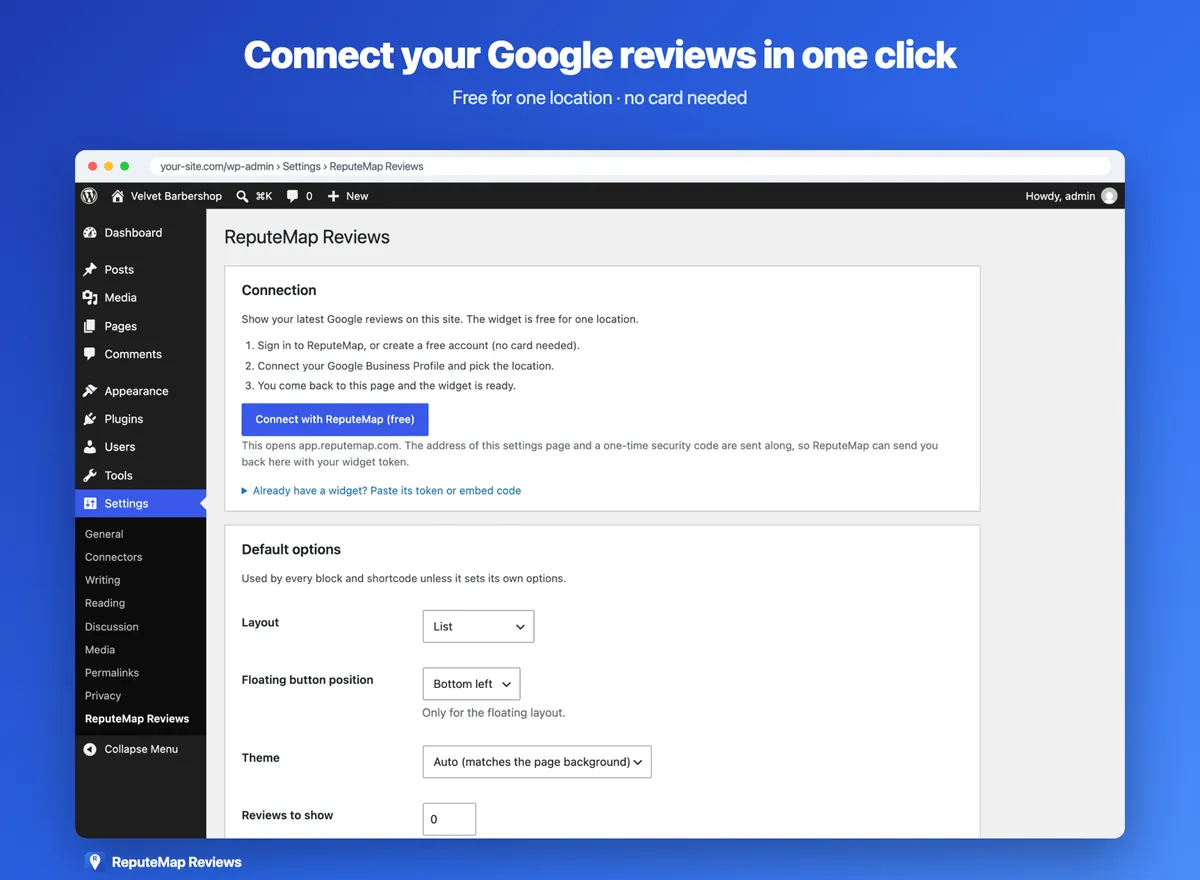This screenshot has height=880, width=1200.
Task: Click the Posts pushpin icon
Action: [x=90, y=270]
